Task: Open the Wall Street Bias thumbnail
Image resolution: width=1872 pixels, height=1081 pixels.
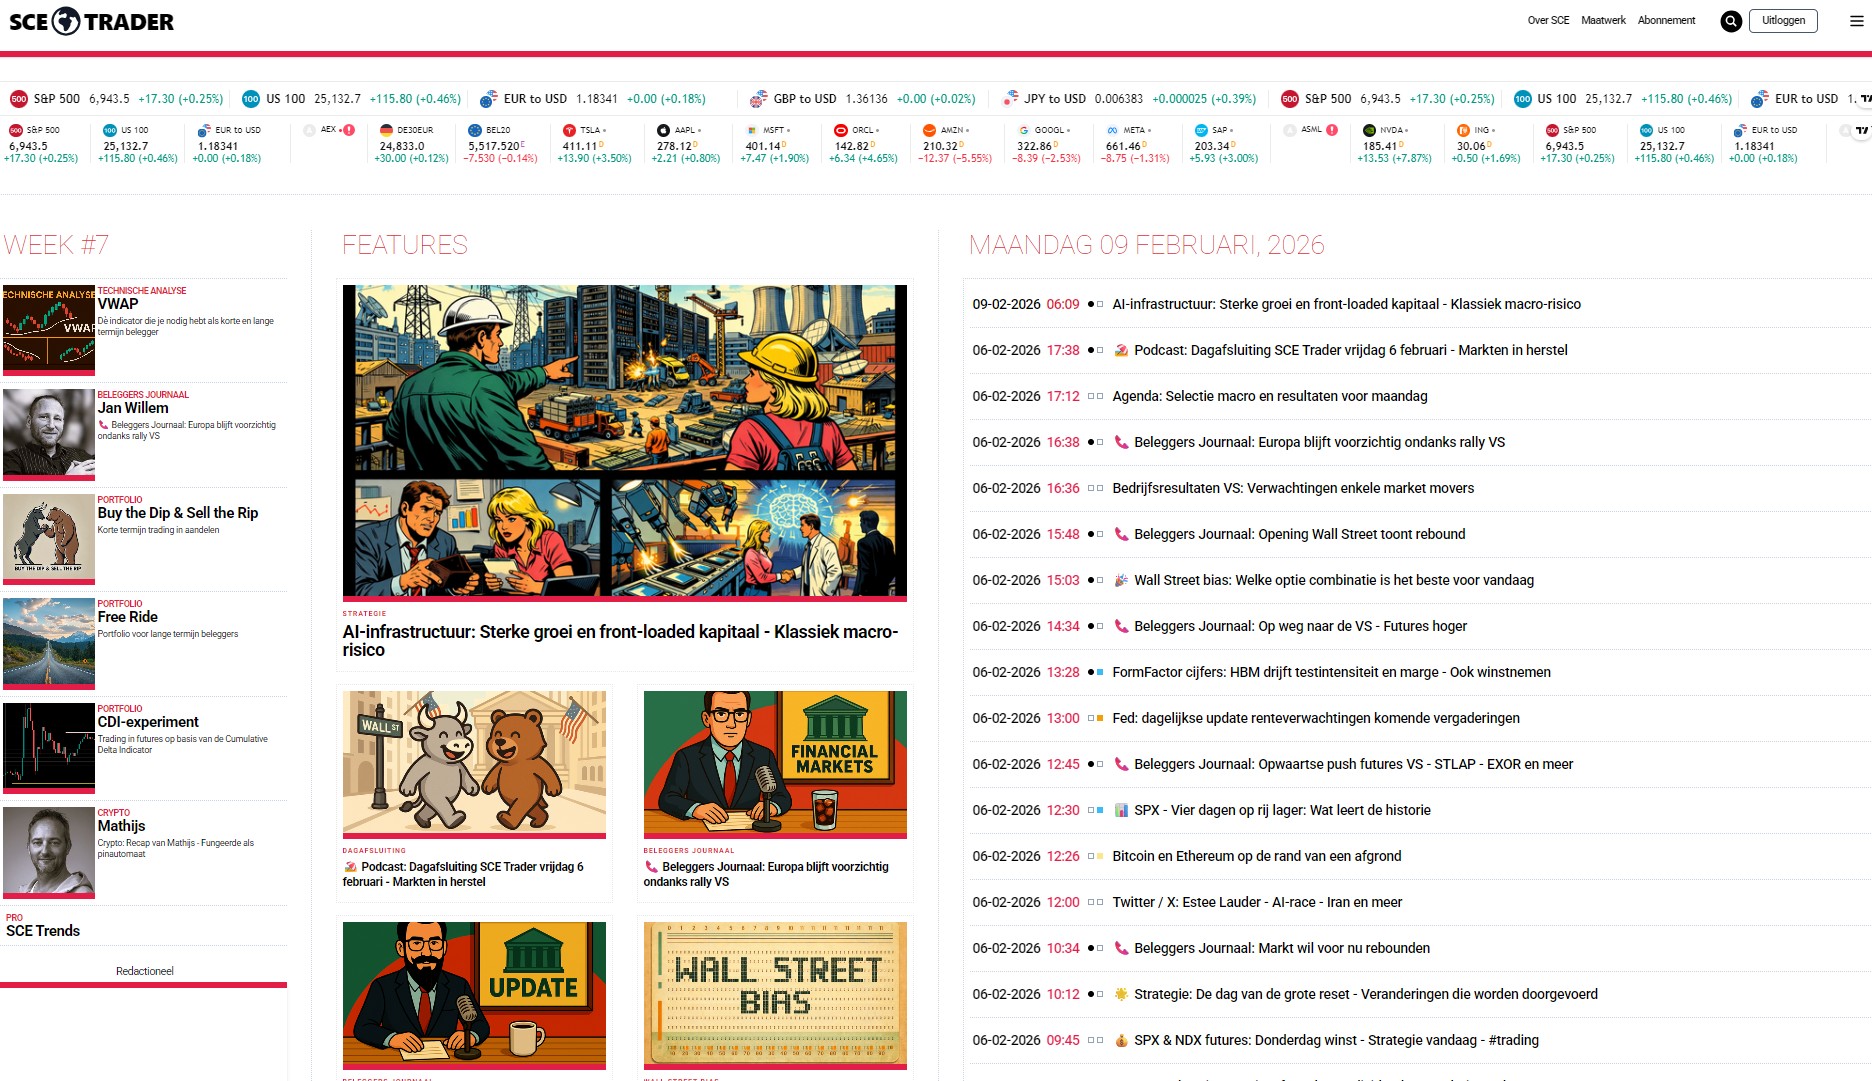Action: coord(775,994)
